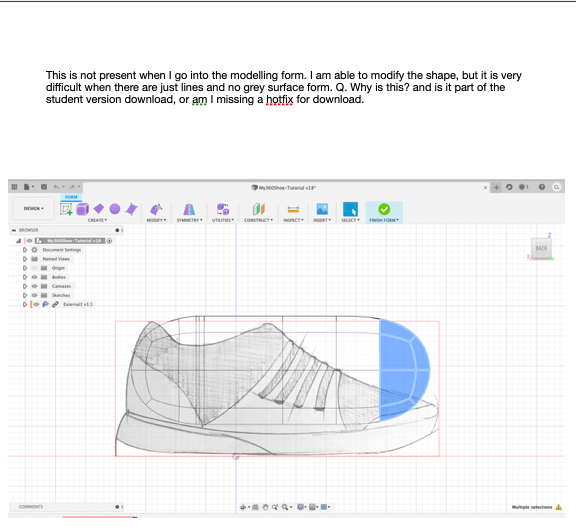Open the CREATE dropdown menu

point(97,220)
